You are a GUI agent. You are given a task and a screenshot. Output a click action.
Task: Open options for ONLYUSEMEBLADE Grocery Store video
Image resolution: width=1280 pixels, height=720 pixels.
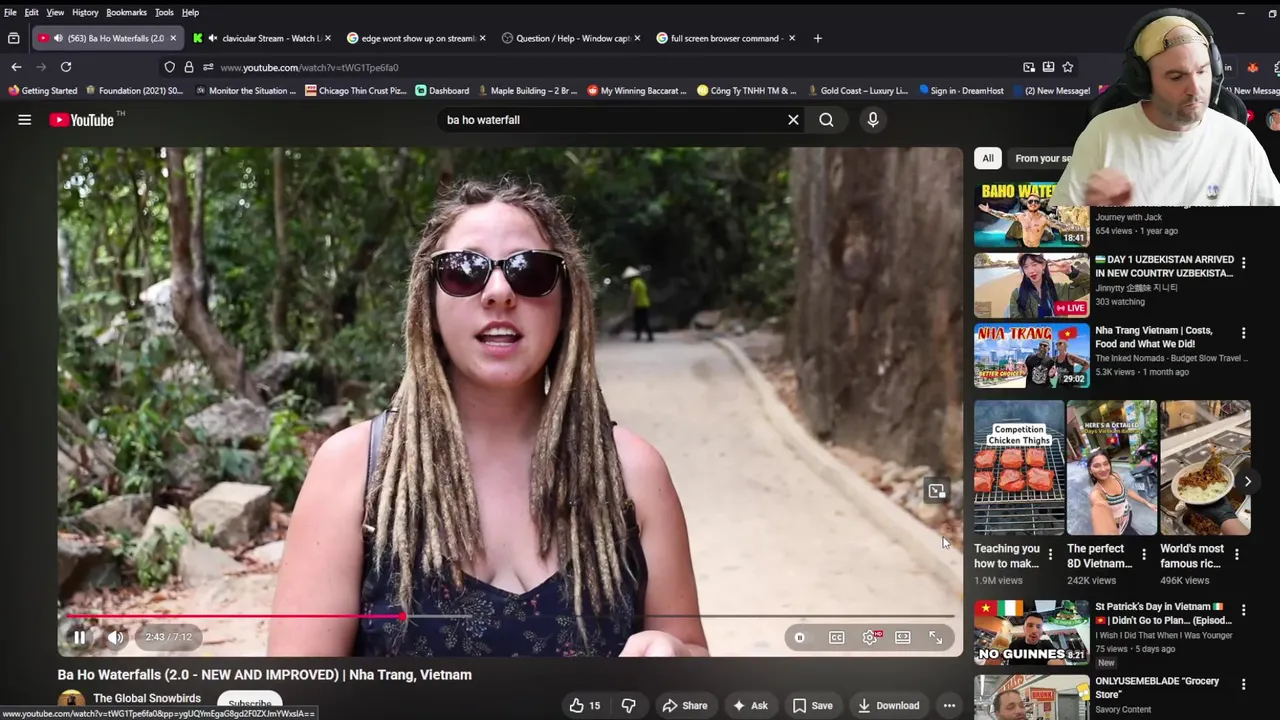point(1243,685)
